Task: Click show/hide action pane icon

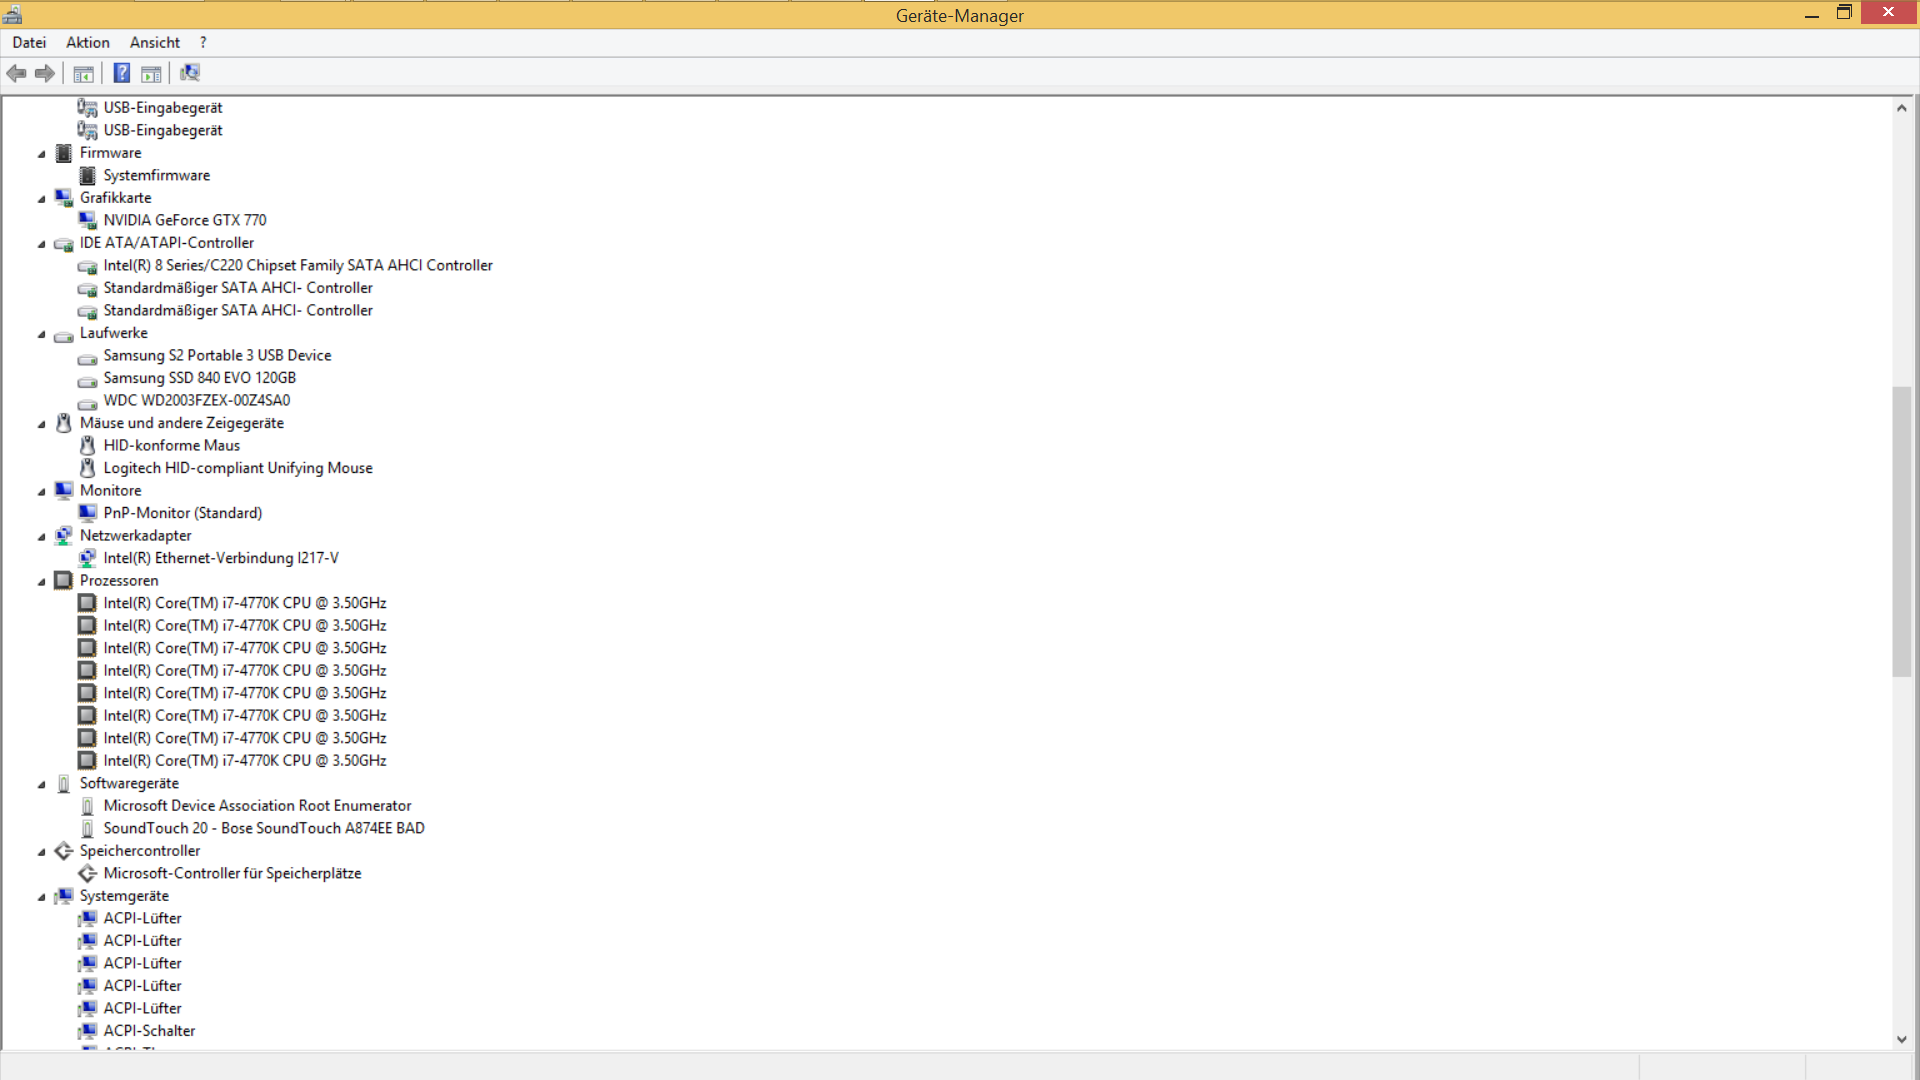Action: 151,73
